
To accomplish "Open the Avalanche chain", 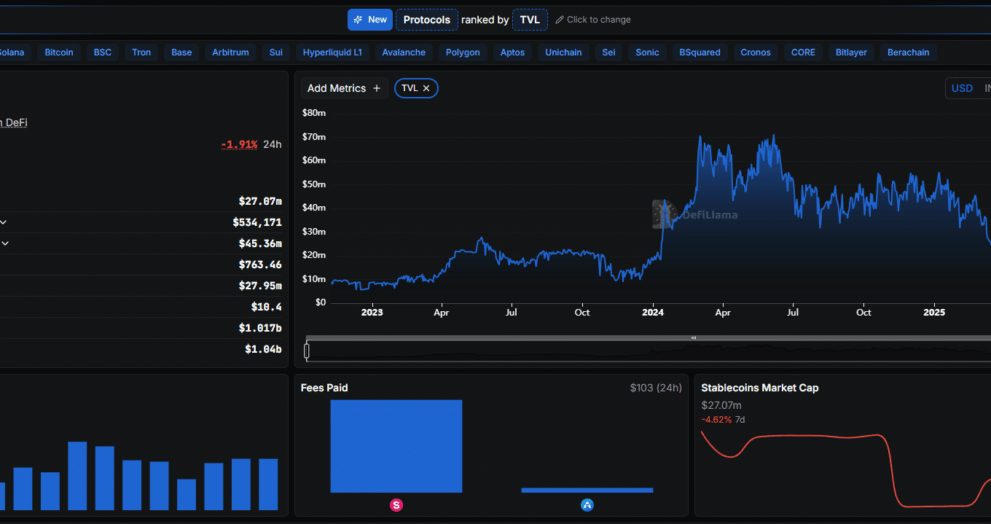I will tap(403, 52).
